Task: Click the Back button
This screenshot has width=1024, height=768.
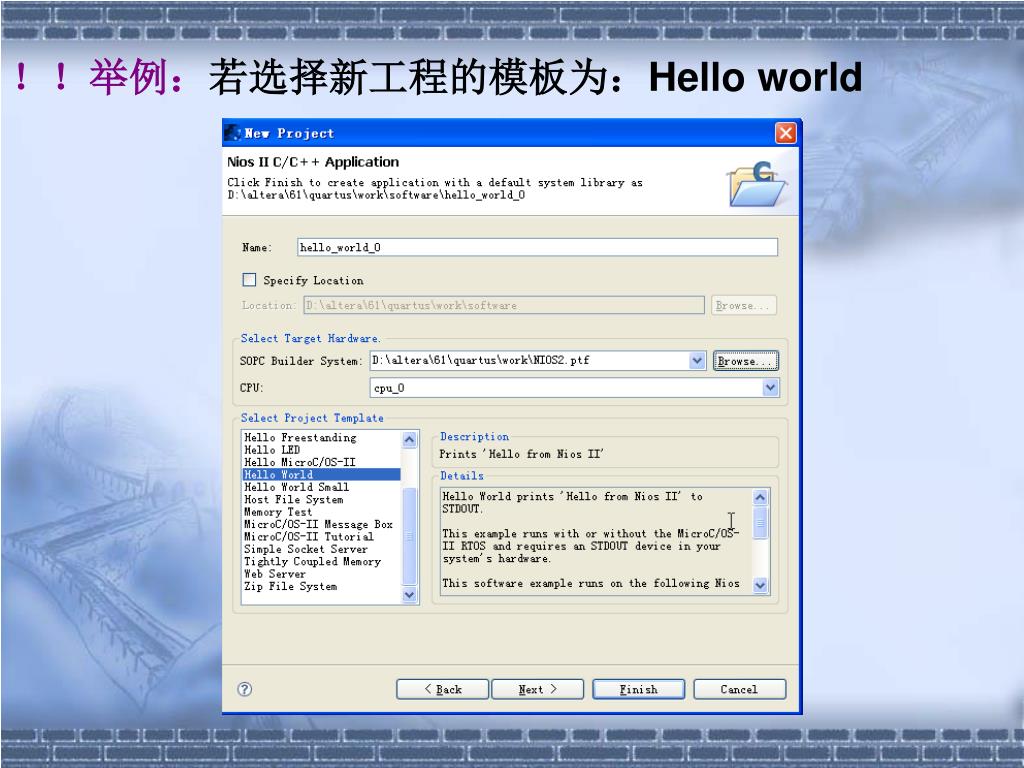Action: point(442,689)
